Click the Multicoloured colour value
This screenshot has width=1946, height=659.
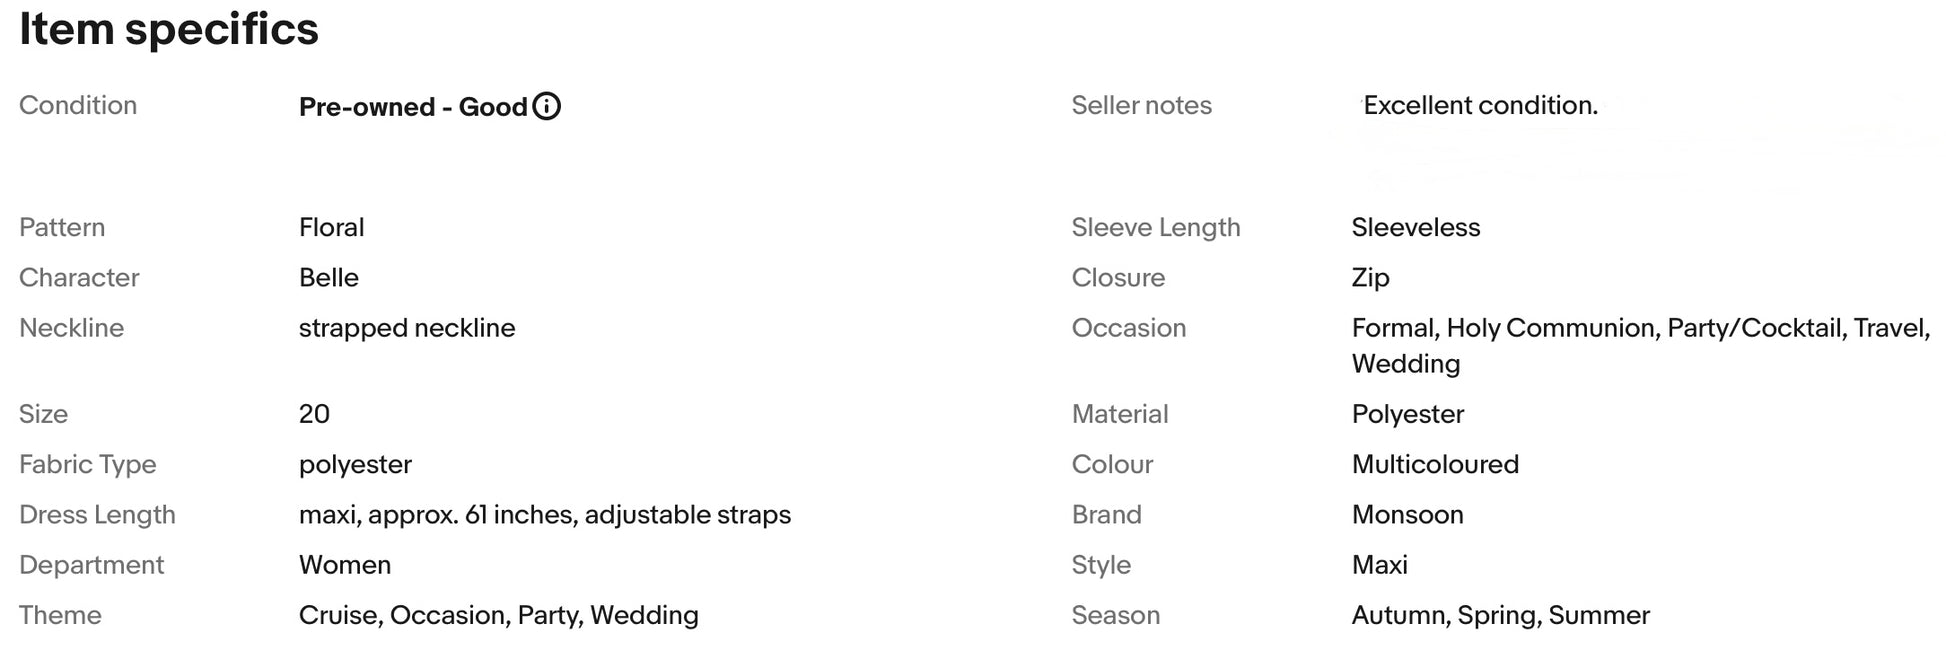click(1435, 464)
